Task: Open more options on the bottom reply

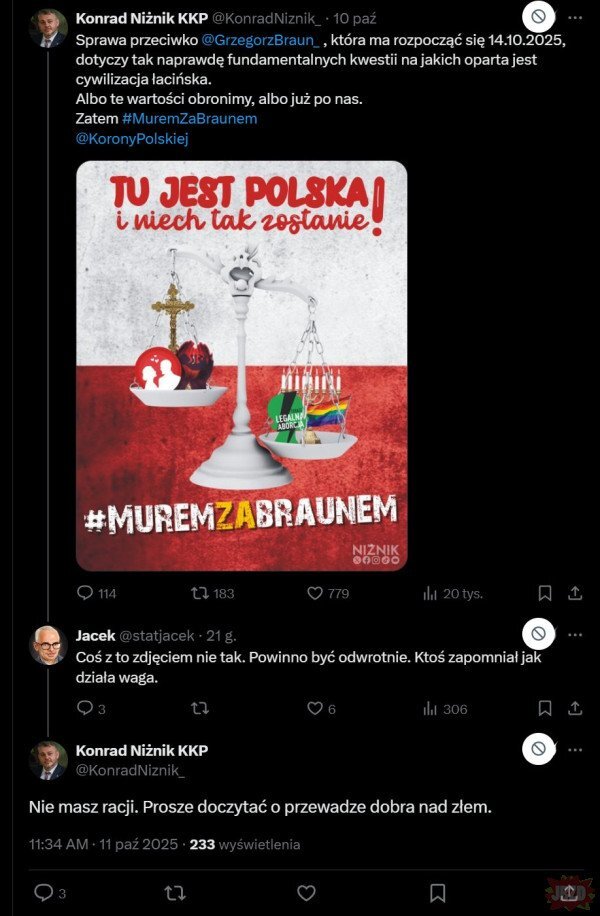Action: tap(575, 750)
